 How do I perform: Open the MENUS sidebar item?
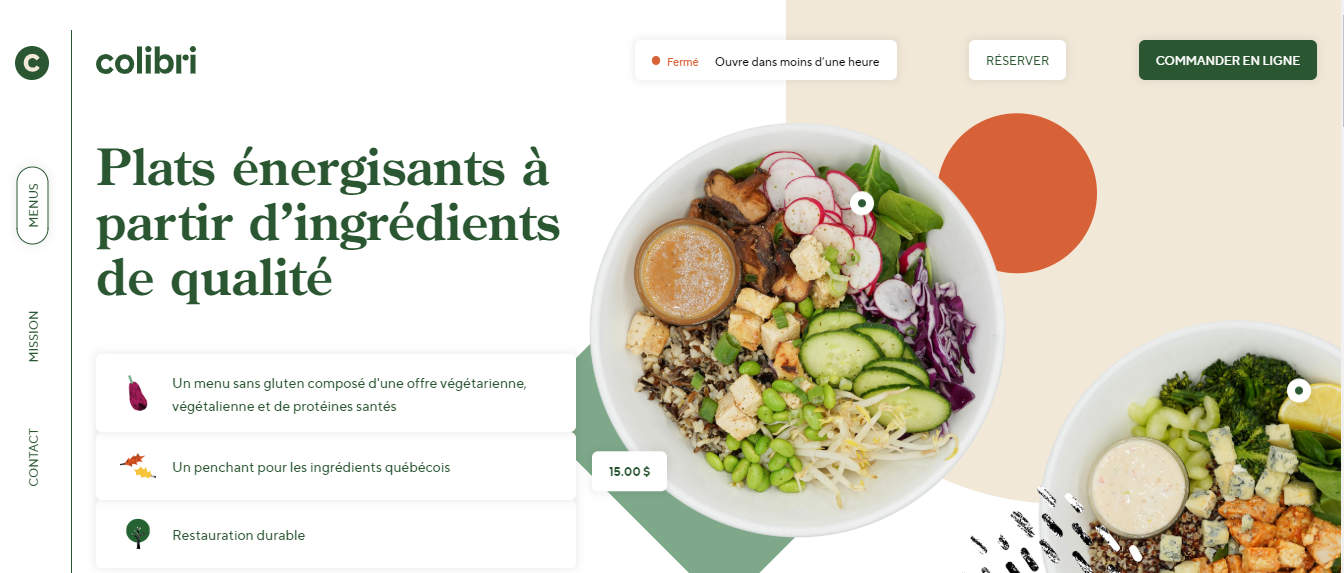click(32, 205)
